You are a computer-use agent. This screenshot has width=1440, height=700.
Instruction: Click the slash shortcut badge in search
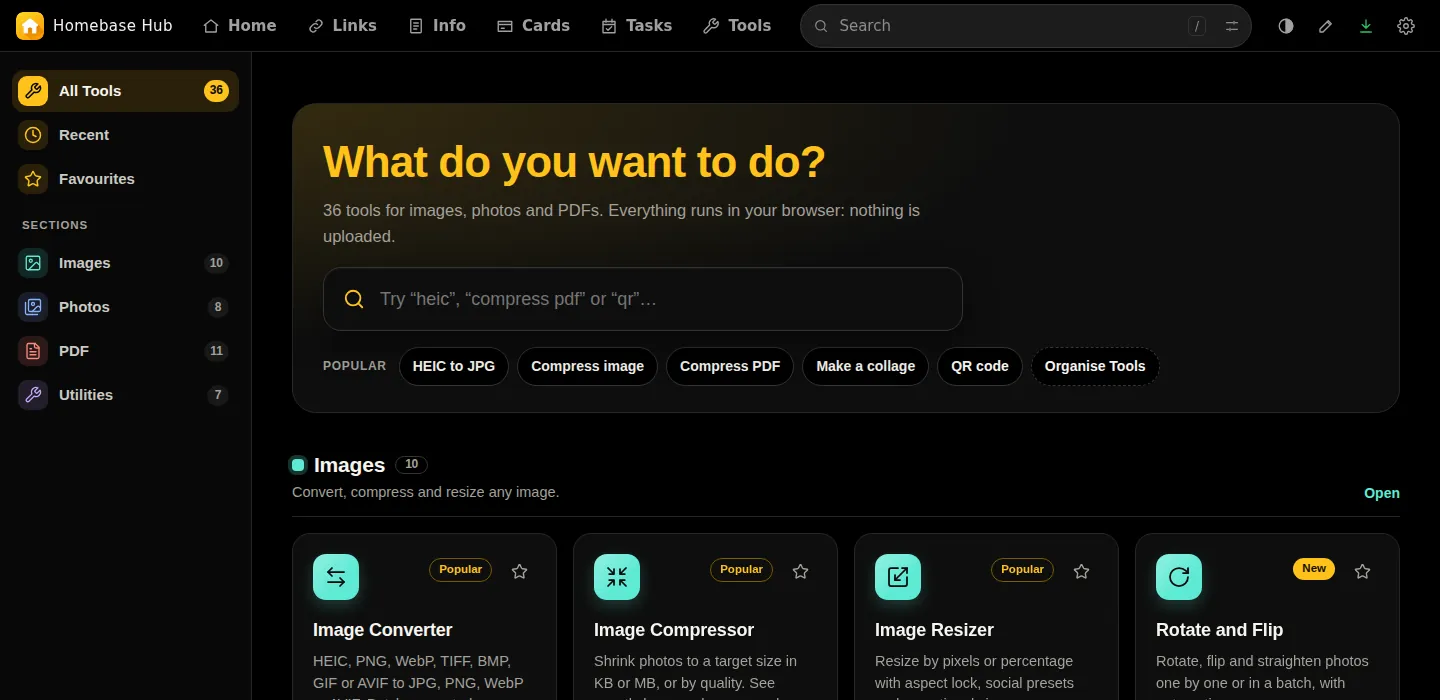tap(1197, 26)
